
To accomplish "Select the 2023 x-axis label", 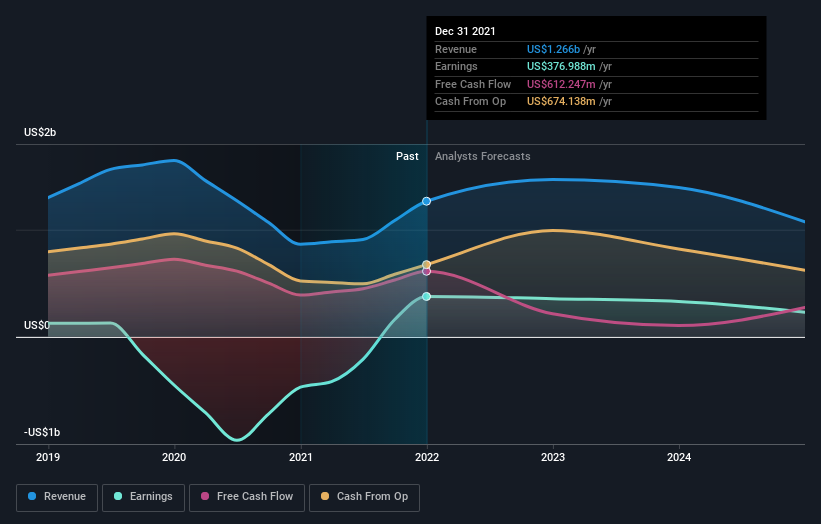I will (x=553, y=457).
